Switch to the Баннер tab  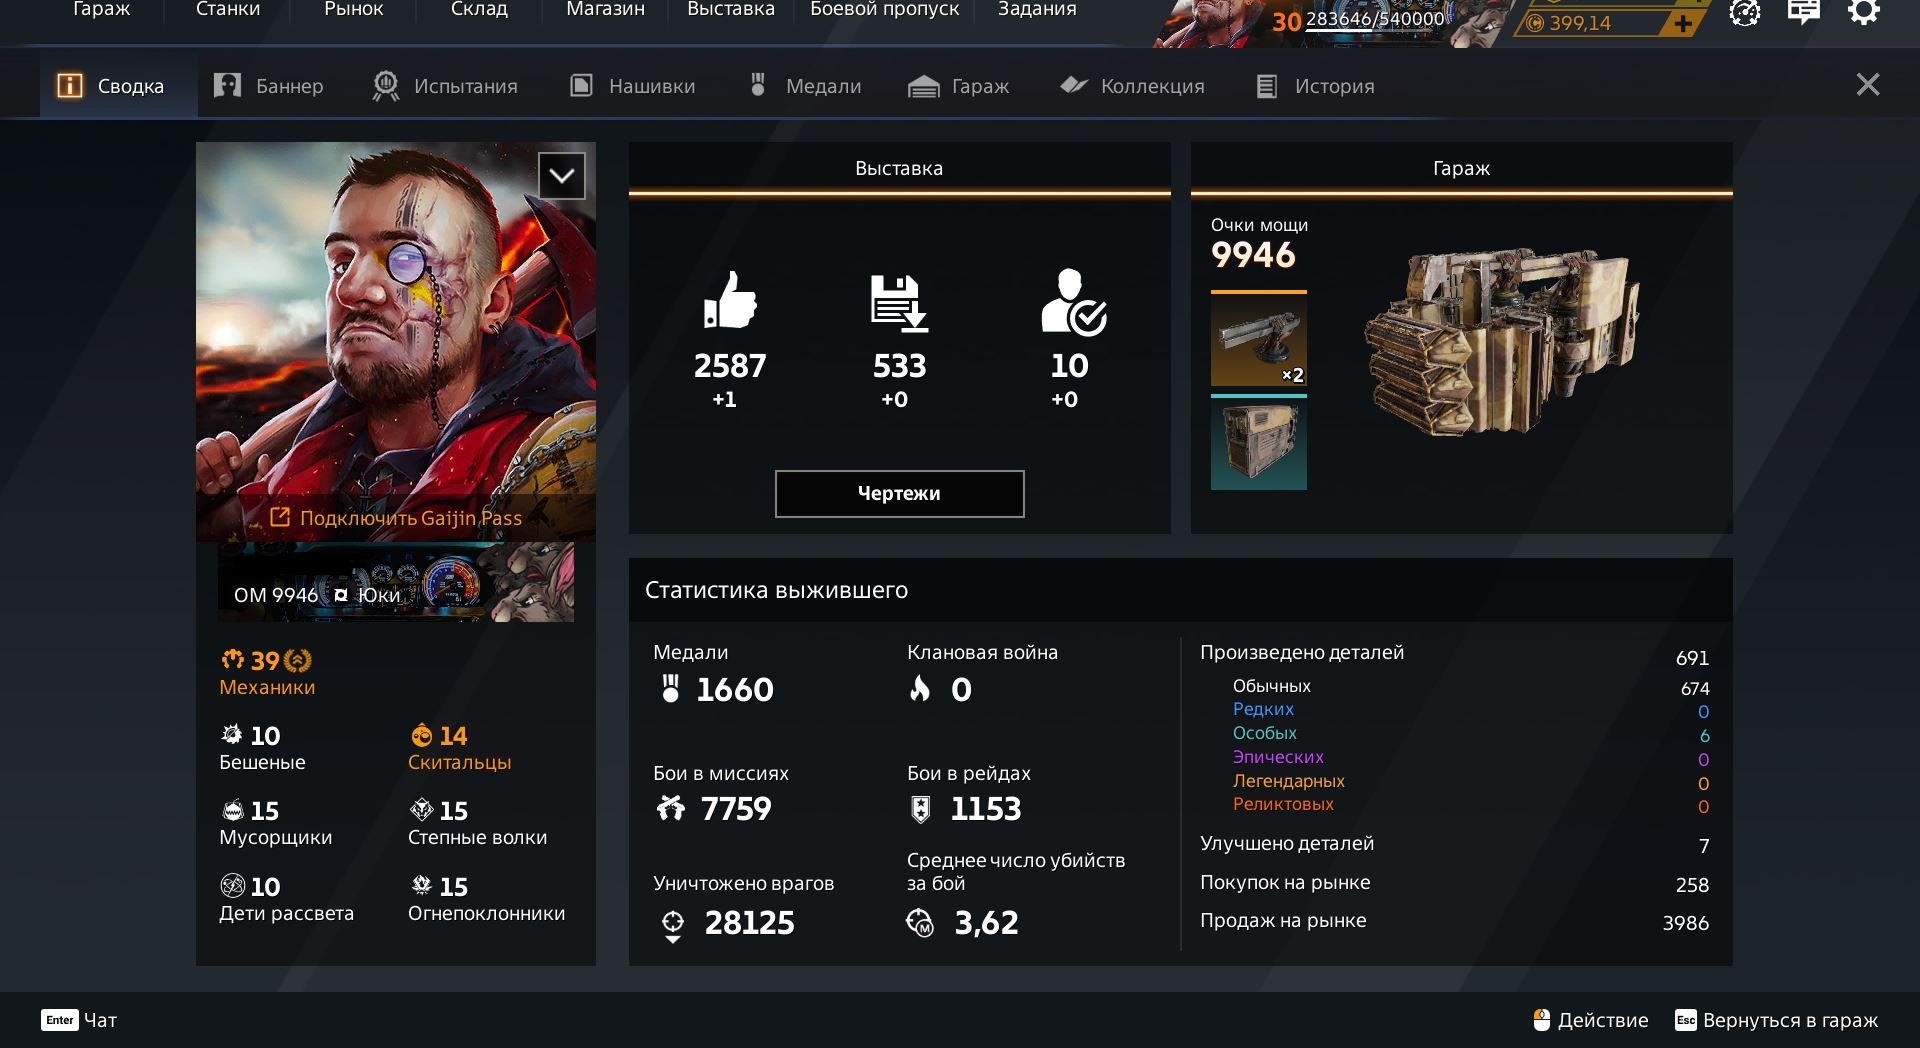pos(269,86)
